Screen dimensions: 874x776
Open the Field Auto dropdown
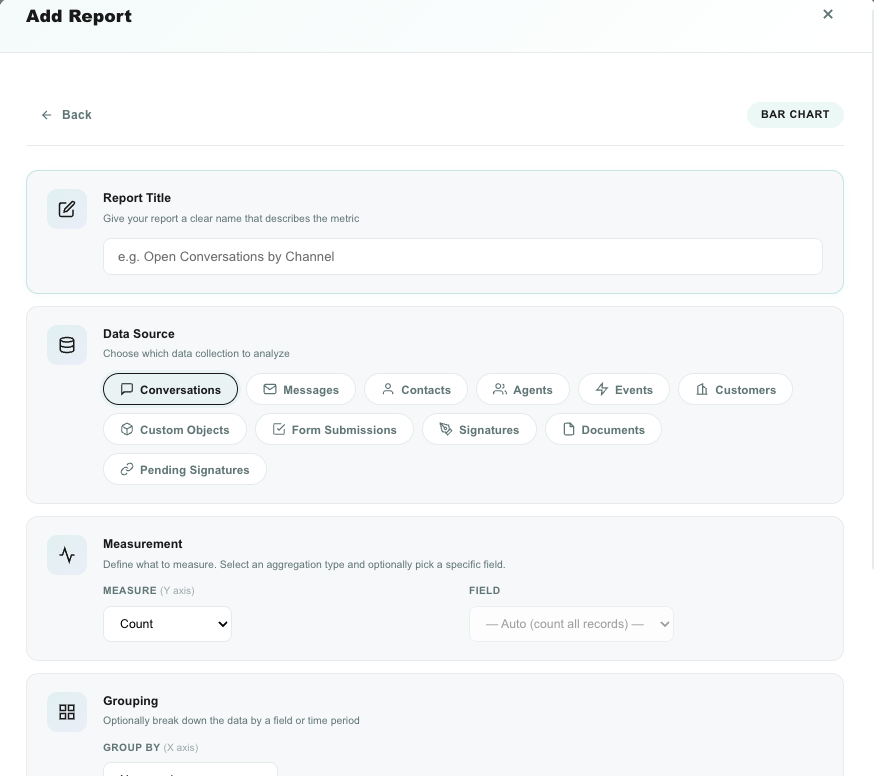pyautogui.click(x=571, y=624)
